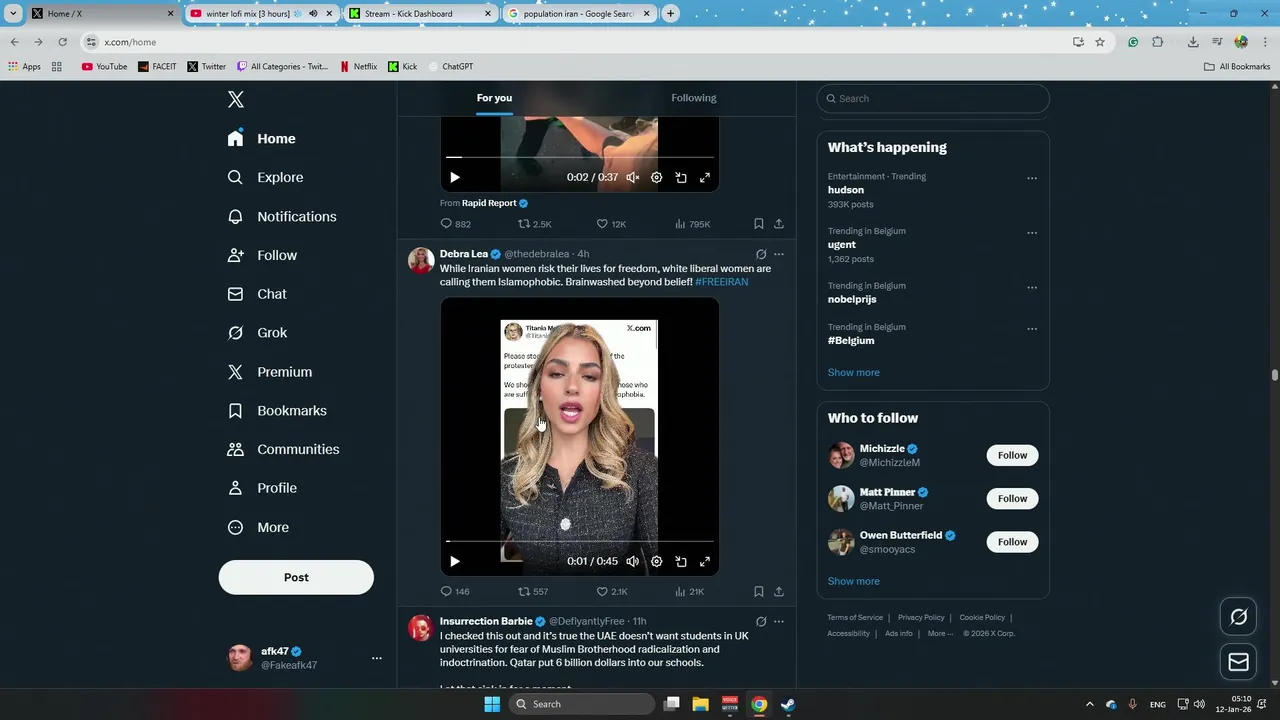
Task: Seek on Debra Lea video progress bar
Action: click(580, 541)
